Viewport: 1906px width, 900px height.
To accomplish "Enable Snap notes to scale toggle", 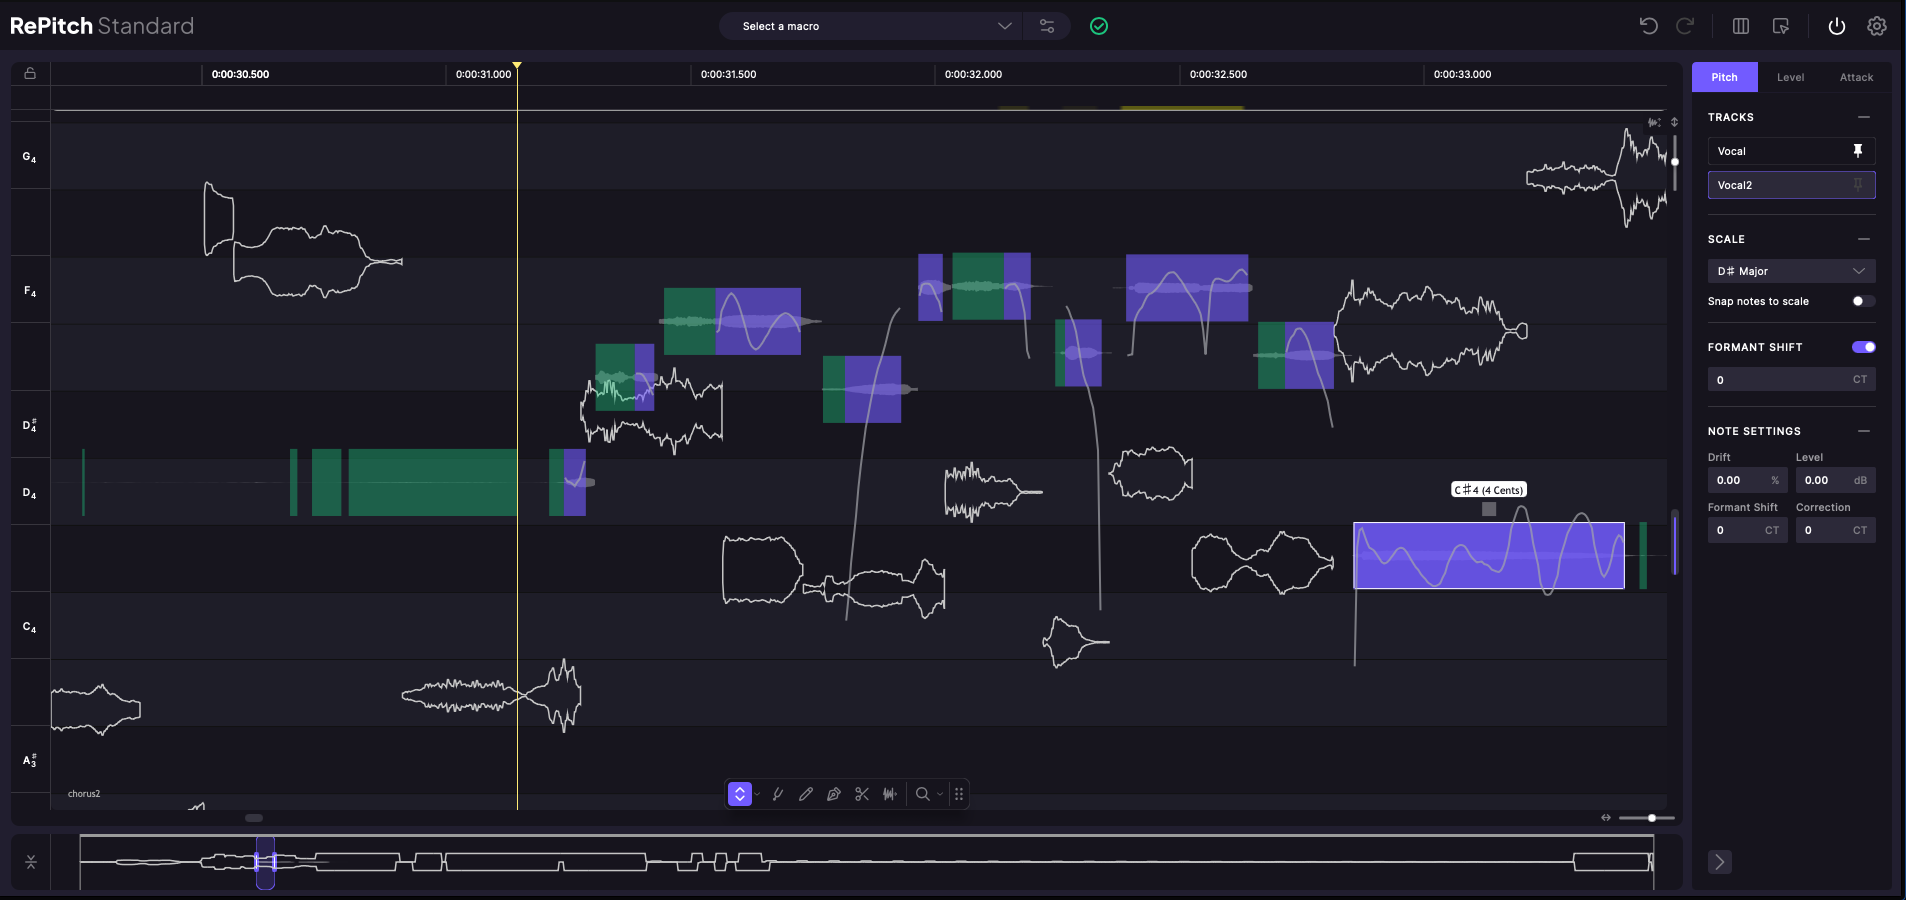I will click(x=1863, y=301).
